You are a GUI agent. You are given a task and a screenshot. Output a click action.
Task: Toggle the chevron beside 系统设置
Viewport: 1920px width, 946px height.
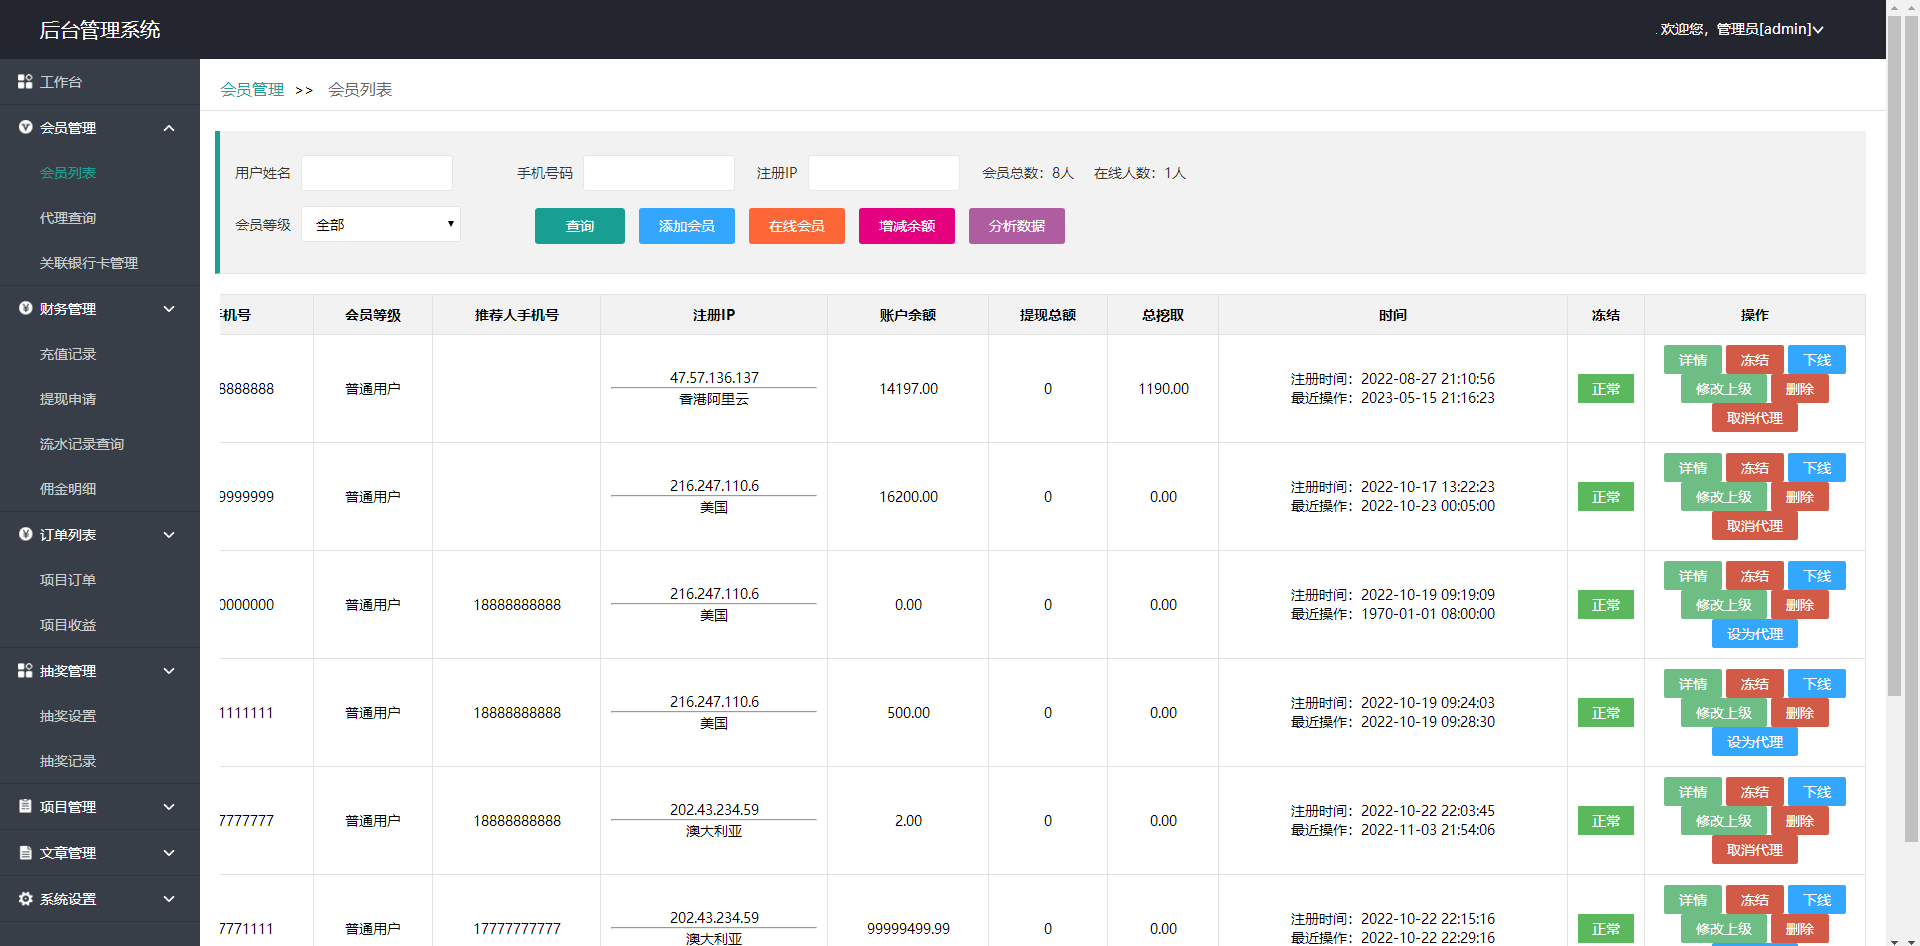pyautogui.click(x=169, y=899)
